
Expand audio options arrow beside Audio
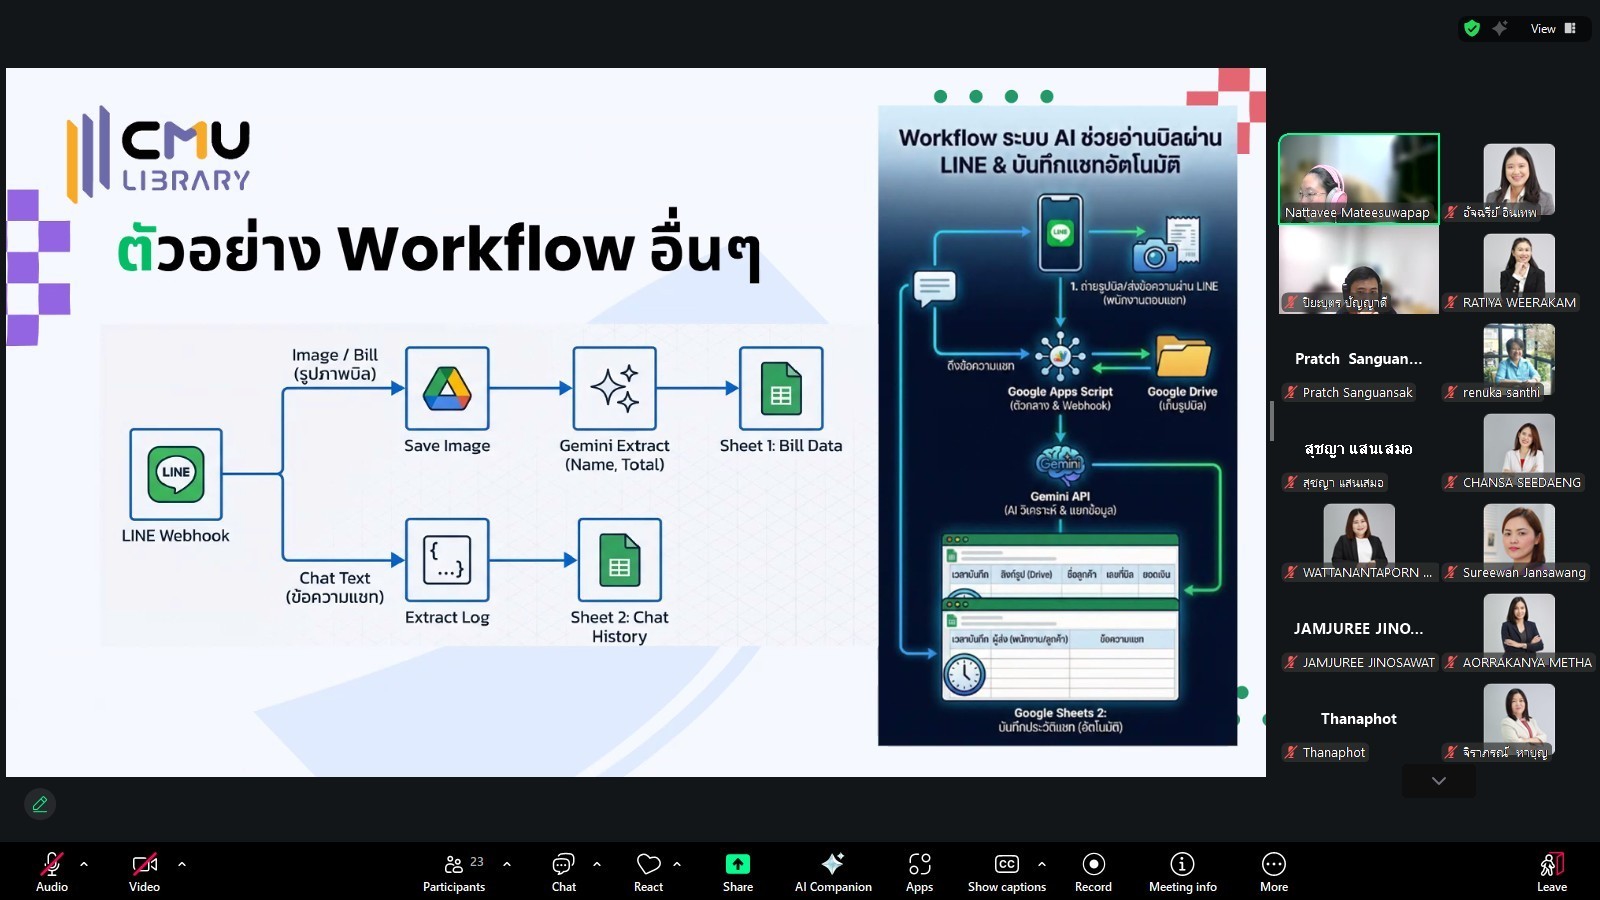coord(84,864)
